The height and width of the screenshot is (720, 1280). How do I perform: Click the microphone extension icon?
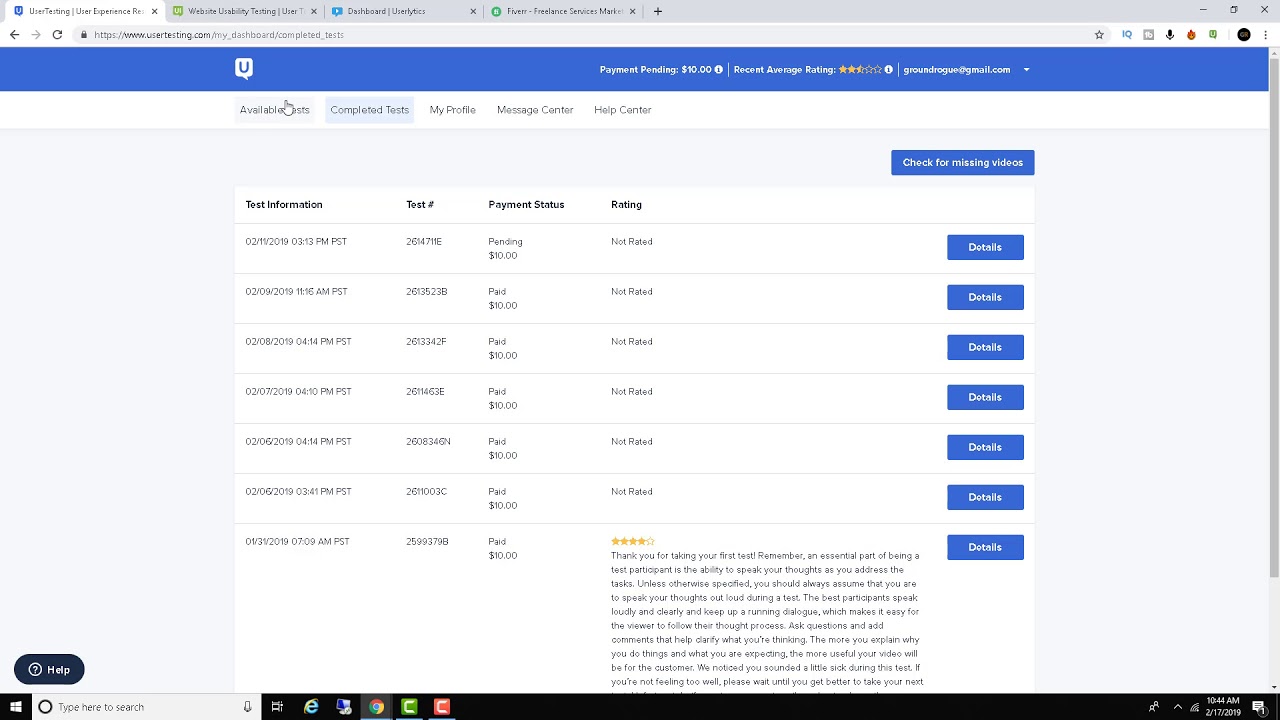pos(1170,34)
